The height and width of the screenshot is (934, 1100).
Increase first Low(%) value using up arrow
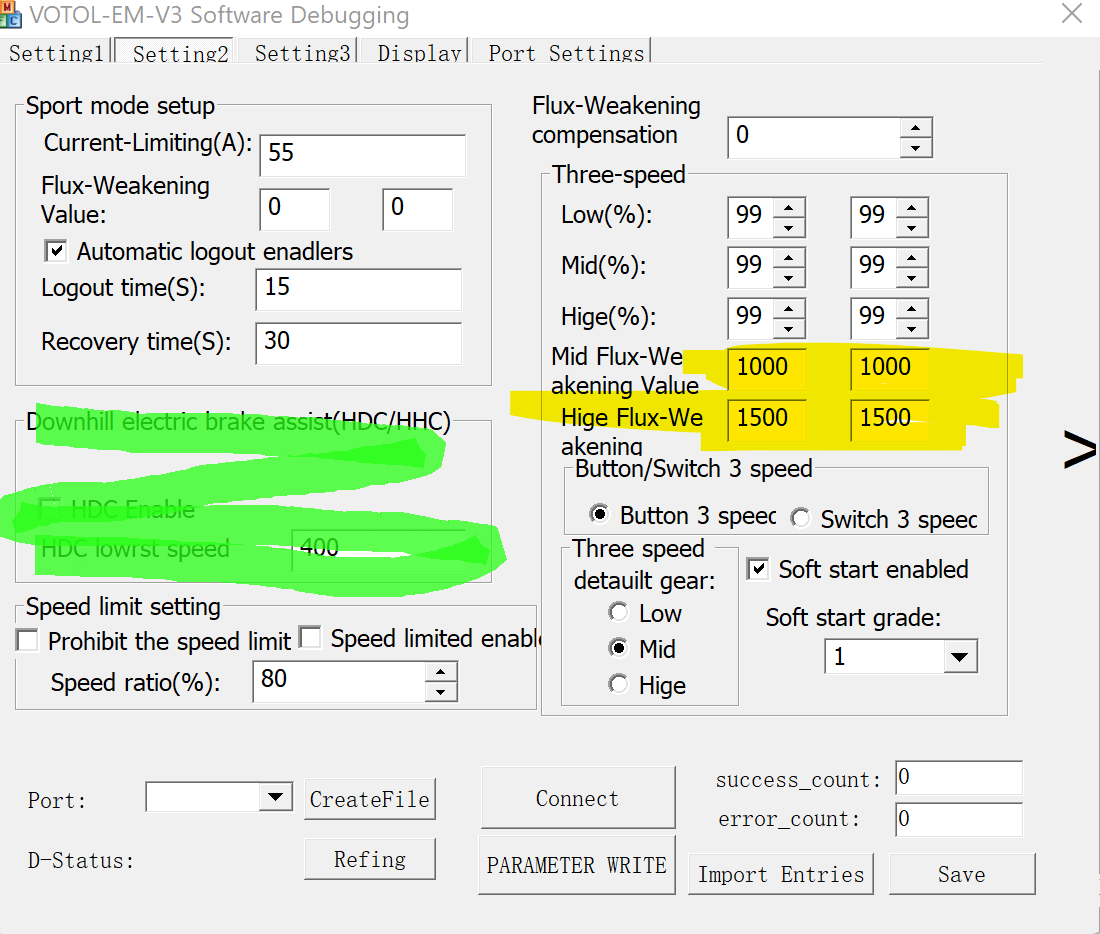coord(789,207)
